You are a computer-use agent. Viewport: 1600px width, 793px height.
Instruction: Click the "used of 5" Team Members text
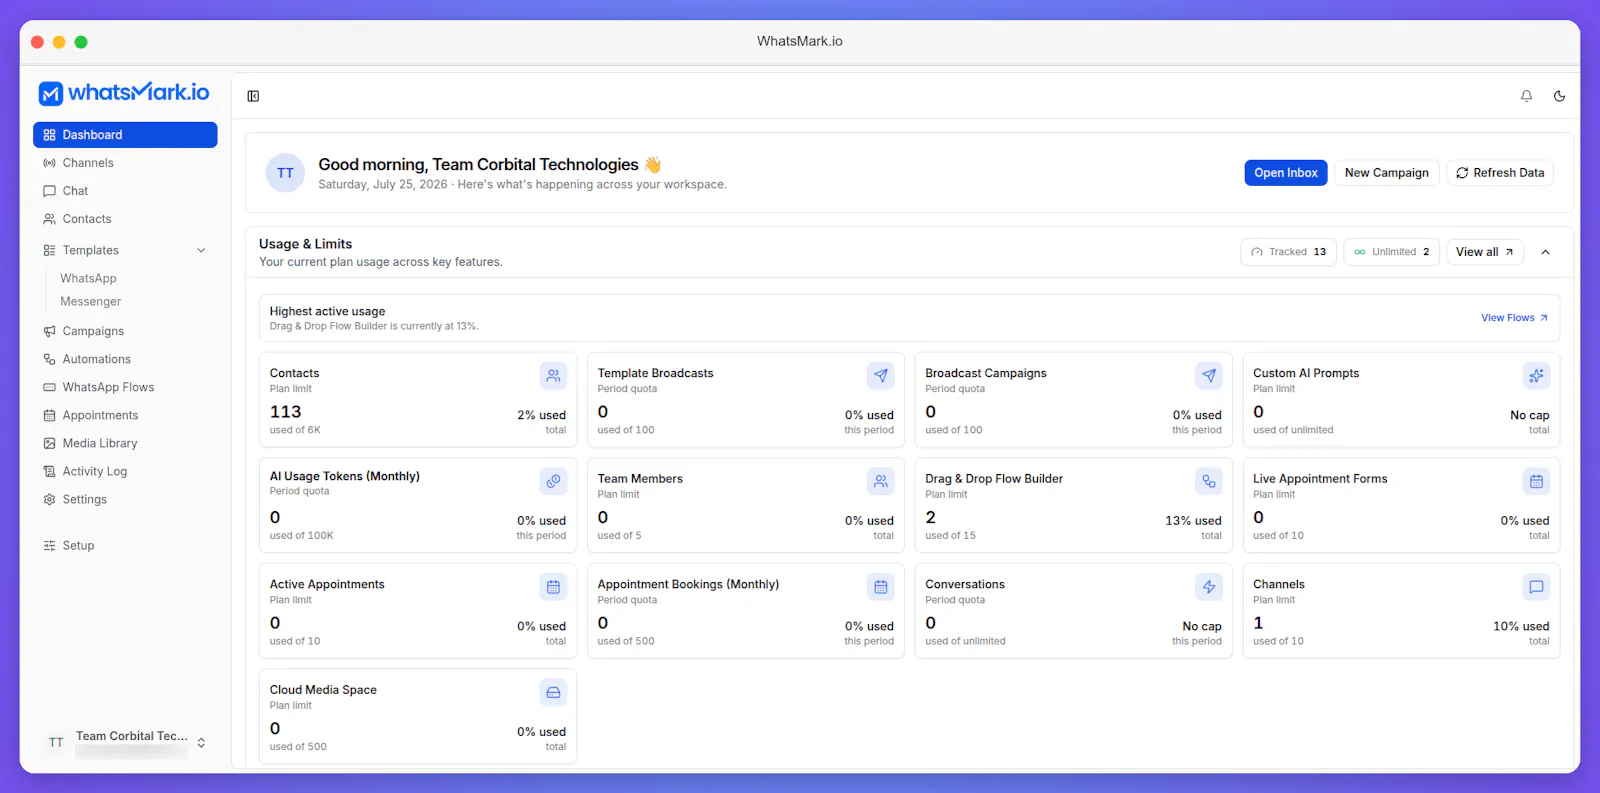tap(619, 536)
